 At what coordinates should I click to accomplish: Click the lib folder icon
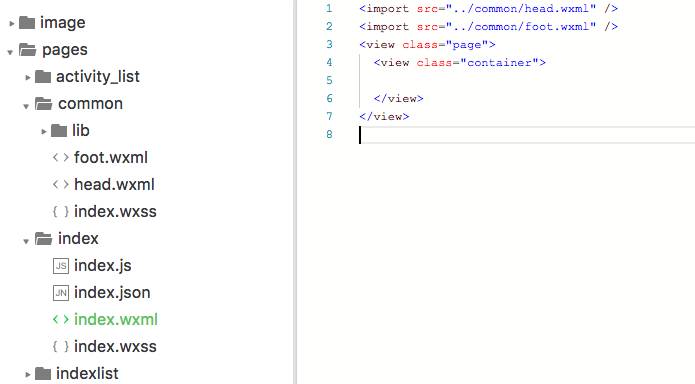coord(59,131)
